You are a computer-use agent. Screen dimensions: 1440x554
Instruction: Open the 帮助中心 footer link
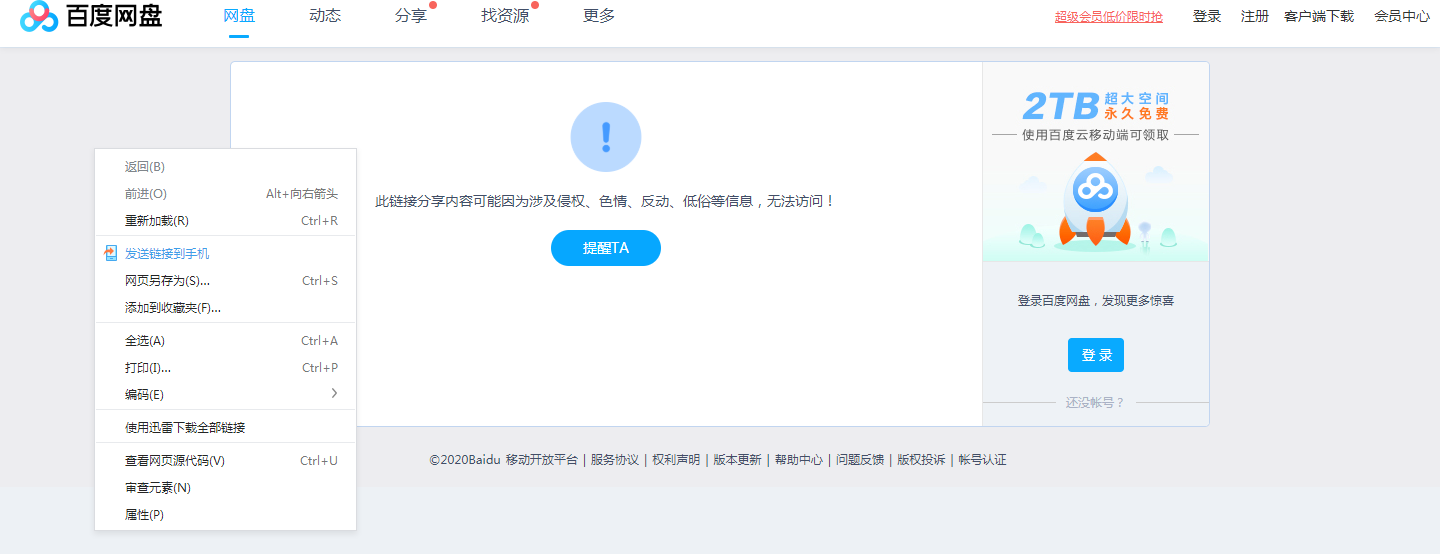click(799, 460)
